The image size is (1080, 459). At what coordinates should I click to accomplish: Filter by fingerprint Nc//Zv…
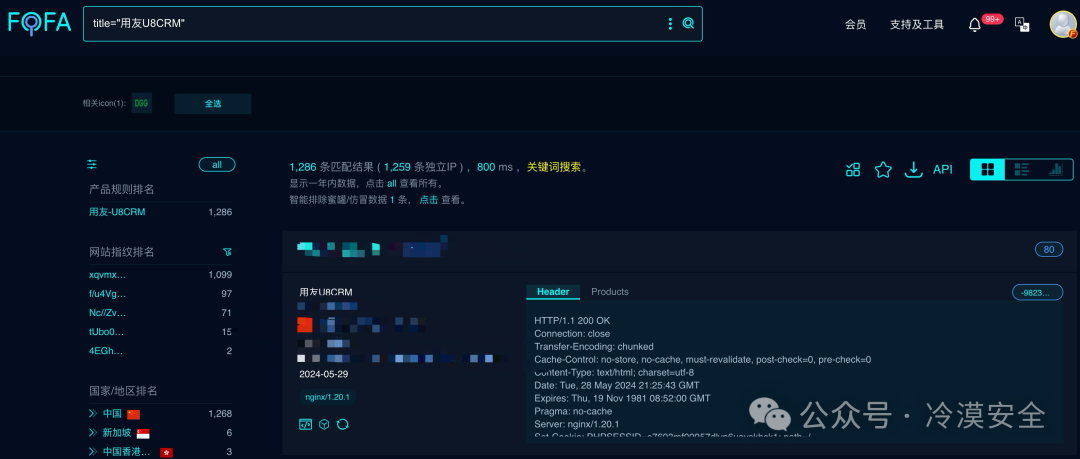(107, 313)
